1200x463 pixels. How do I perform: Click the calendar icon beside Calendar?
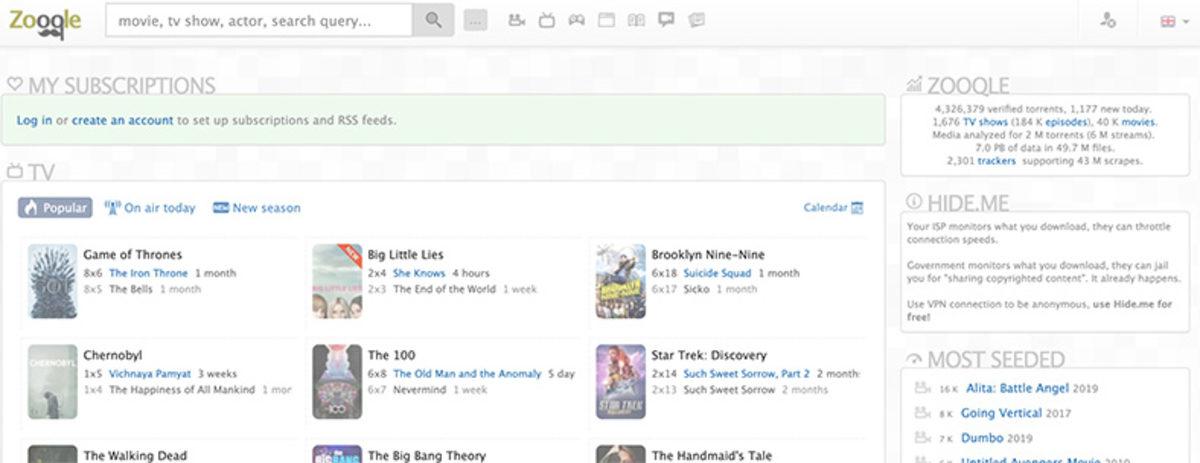[857, 208]
